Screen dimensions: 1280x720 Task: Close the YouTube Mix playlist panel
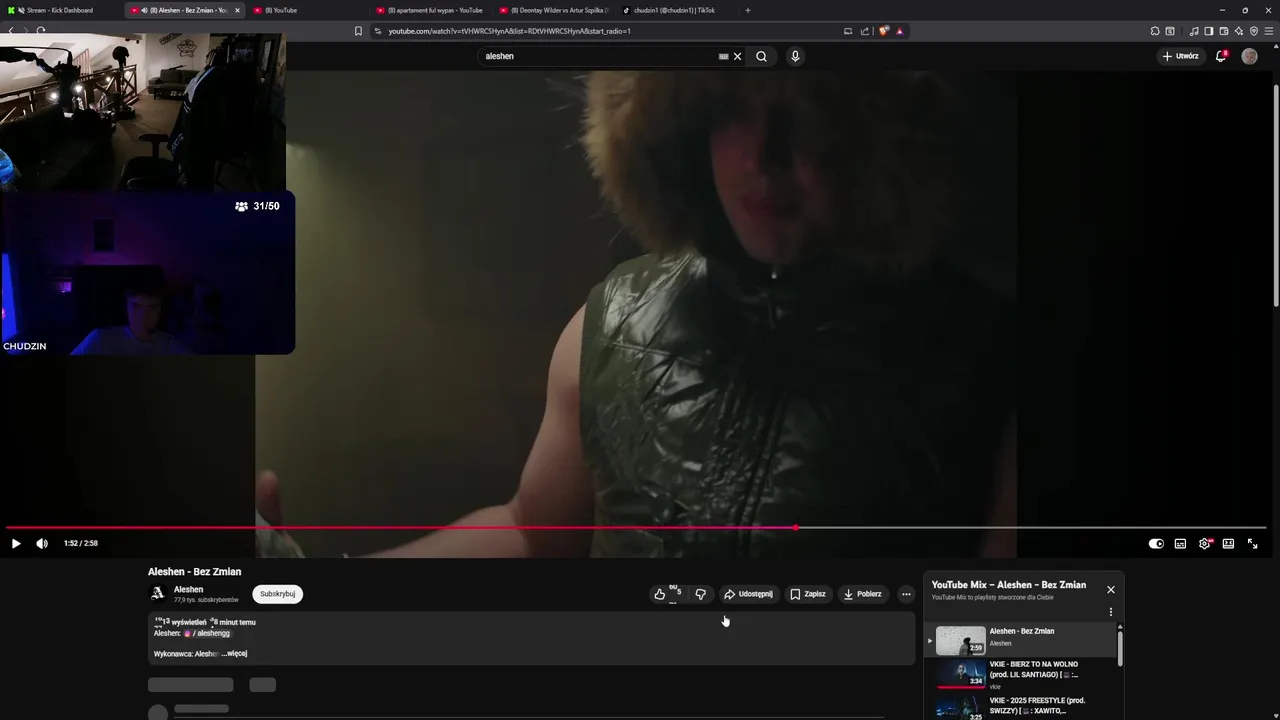click(x=1110, y=590)
